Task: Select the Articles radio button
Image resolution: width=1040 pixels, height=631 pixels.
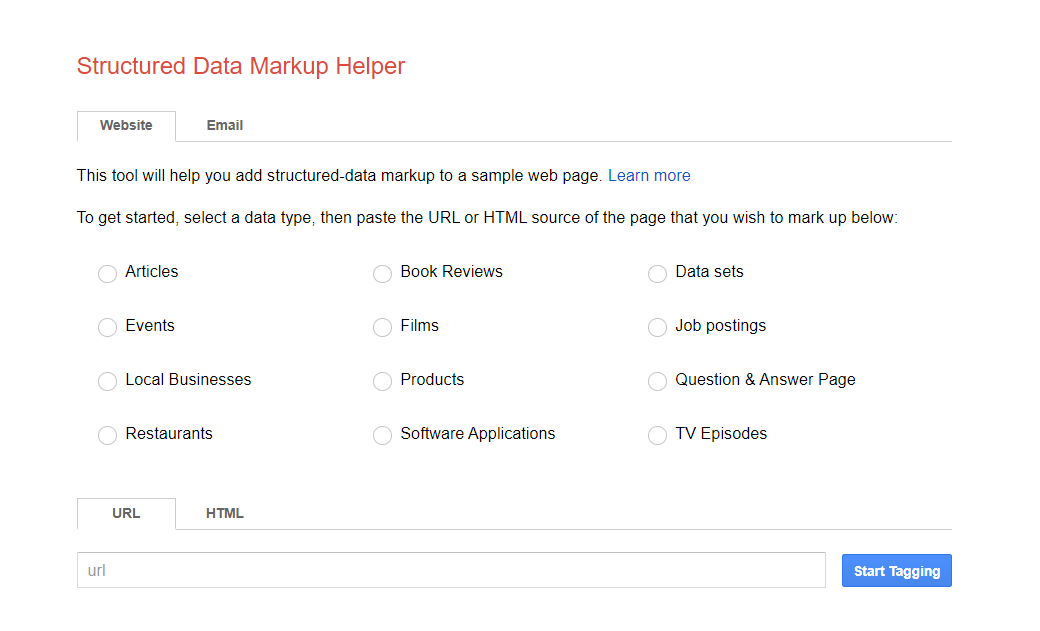Action: click(108, 273)
